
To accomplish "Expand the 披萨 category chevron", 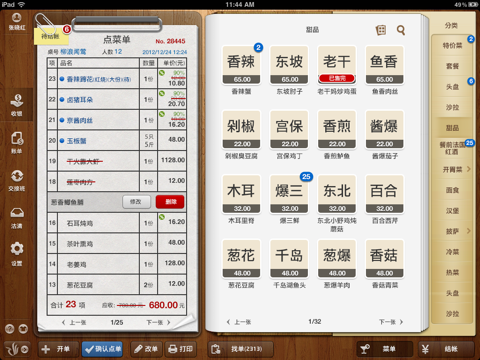I will coord(469,231).
